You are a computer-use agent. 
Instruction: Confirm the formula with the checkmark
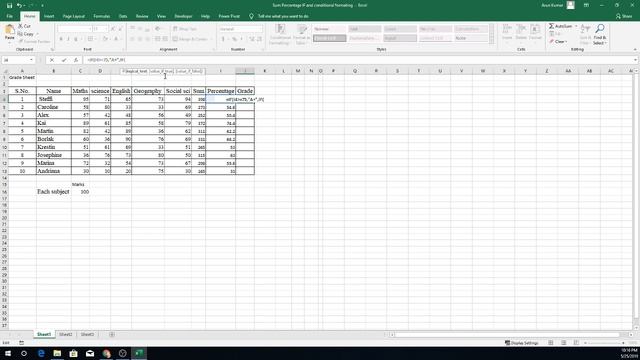64,60
